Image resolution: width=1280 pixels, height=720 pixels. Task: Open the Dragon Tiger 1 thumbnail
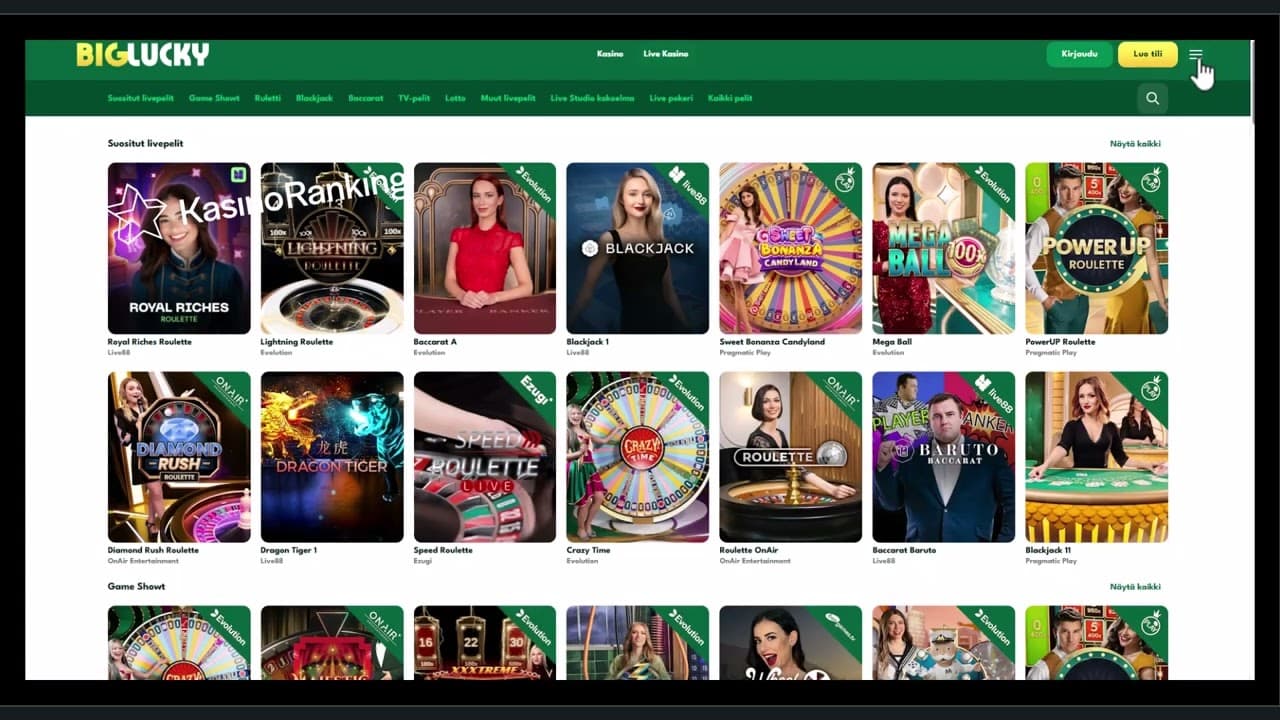click(332, 457)
